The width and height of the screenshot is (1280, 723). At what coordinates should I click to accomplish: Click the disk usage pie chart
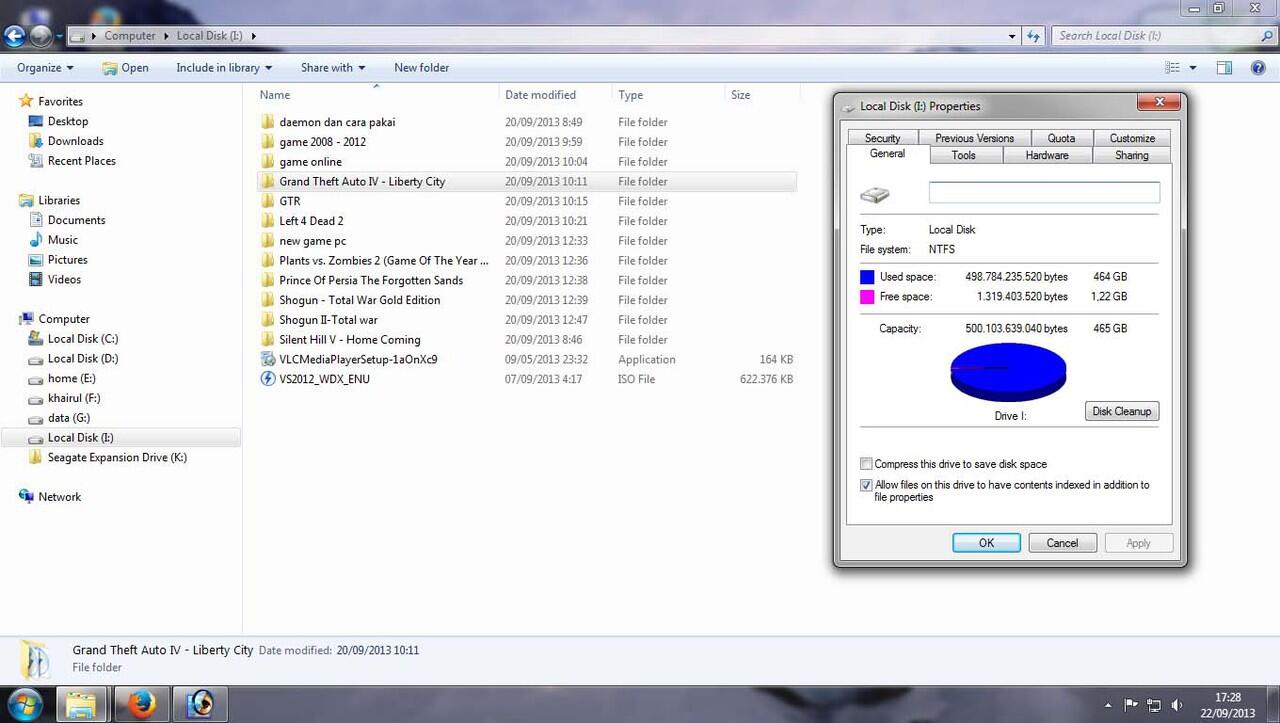1008,371
